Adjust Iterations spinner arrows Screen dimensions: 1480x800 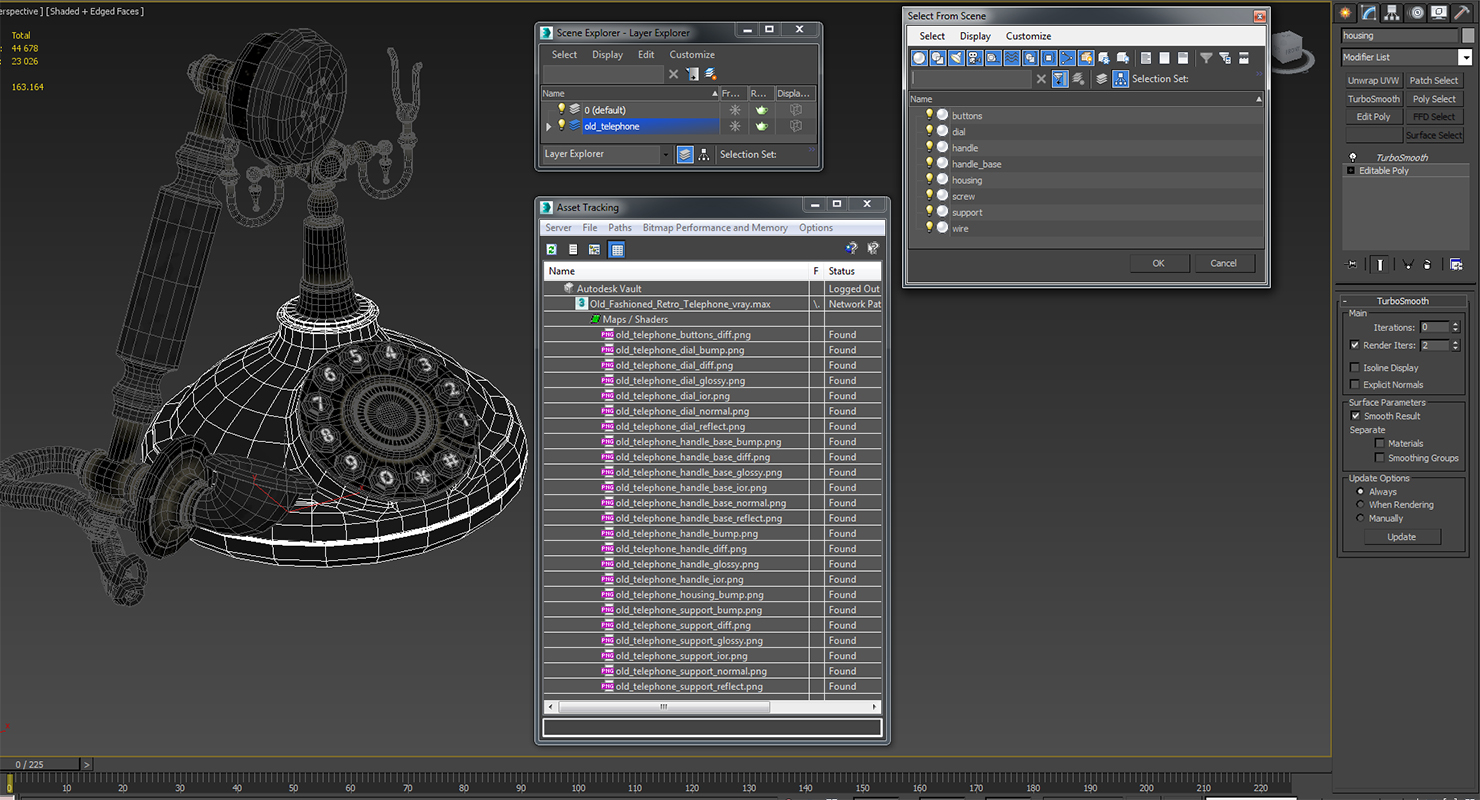click(x=1455, y=327)
